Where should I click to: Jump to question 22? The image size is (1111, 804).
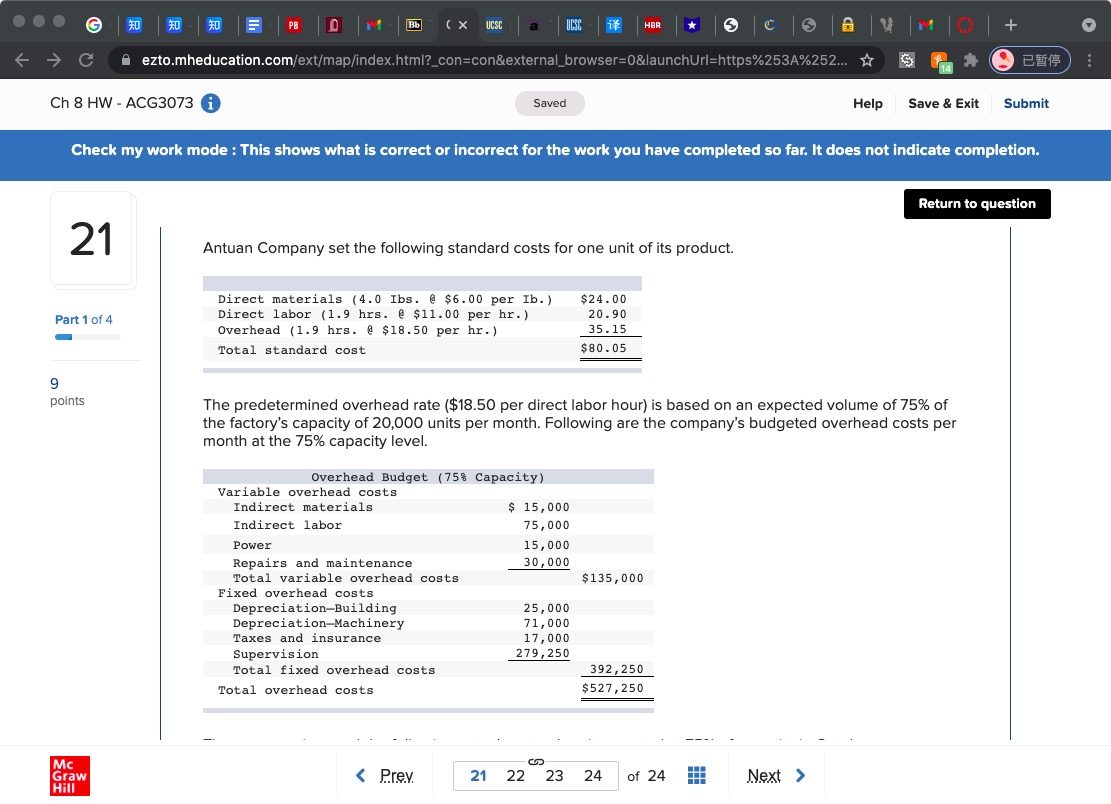click(x=516, y=775)
